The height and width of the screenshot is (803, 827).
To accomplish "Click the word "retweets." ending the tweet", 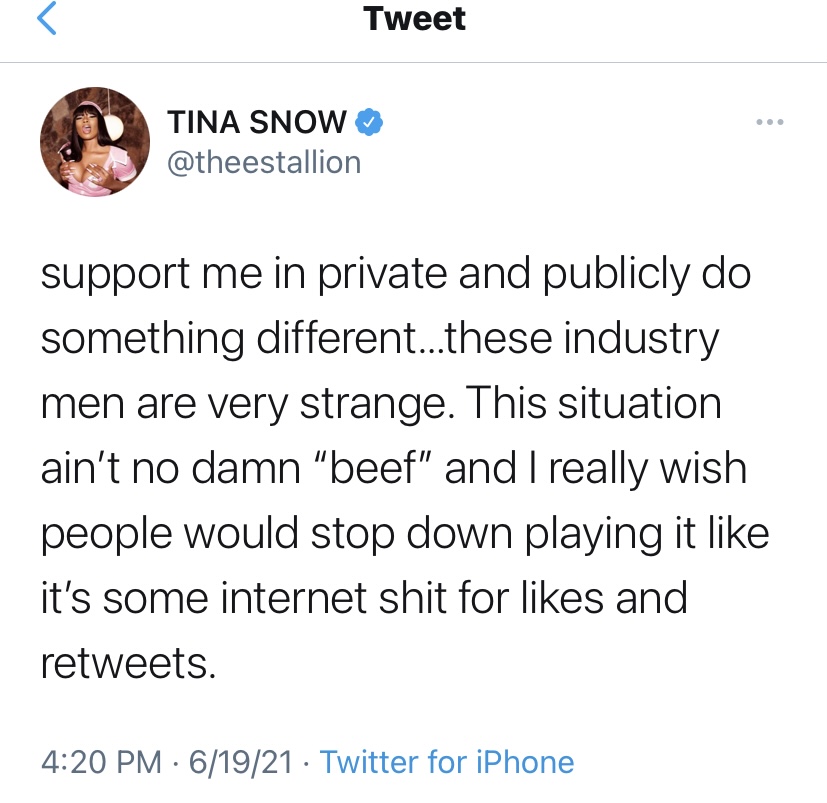I will coord(129,663).
